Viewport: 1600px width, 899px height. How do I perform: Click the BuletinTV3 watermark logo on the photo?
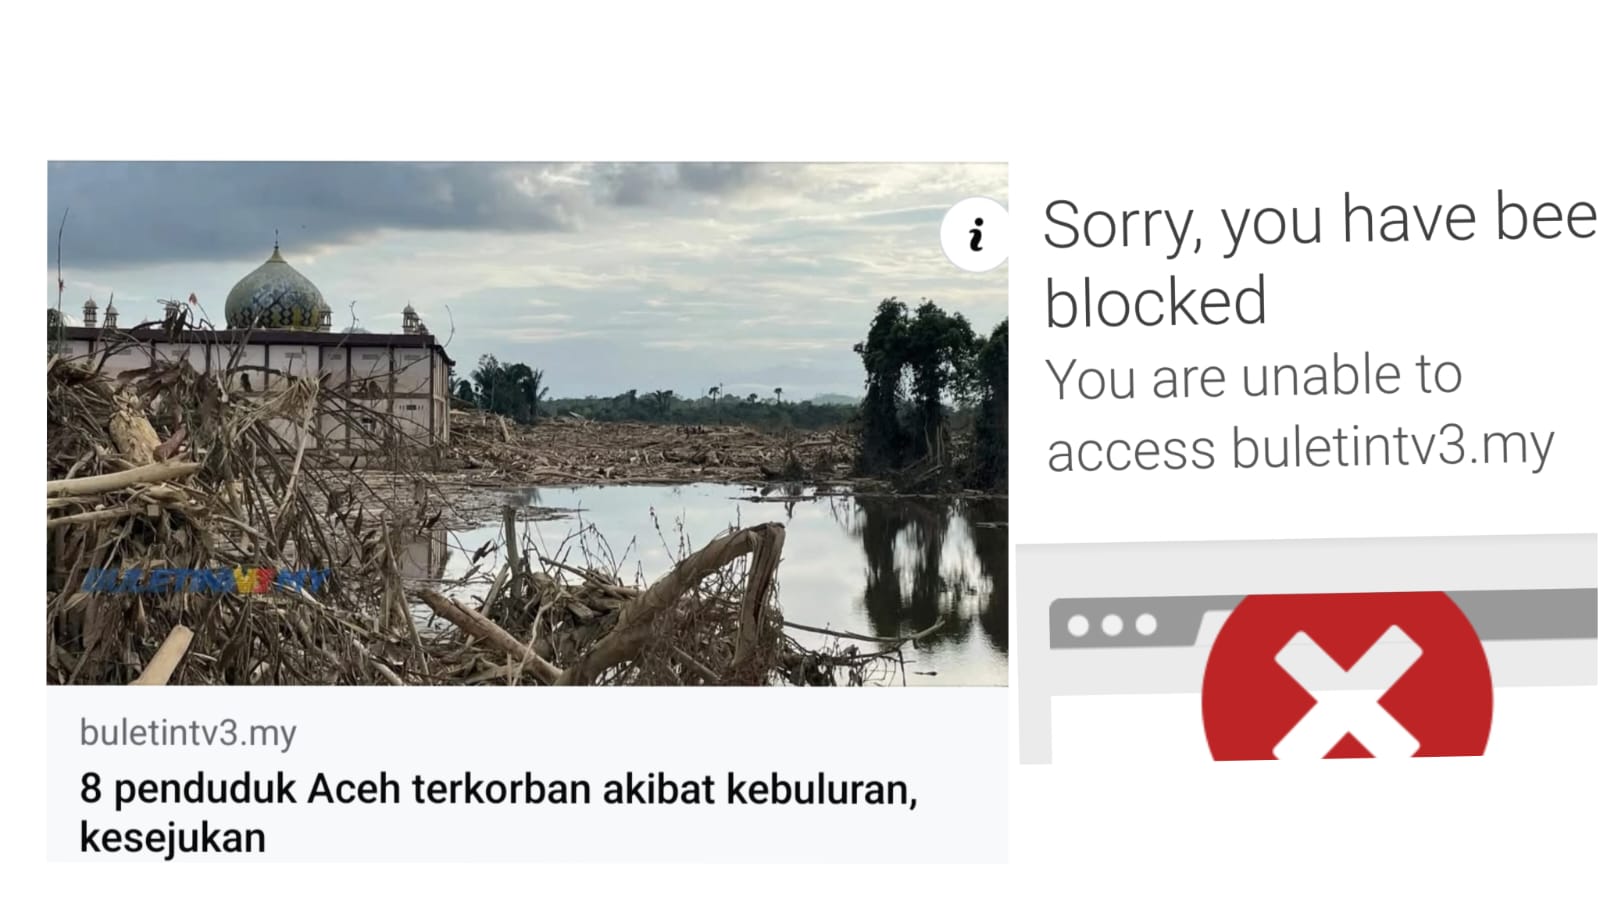[x=207, y=581]
